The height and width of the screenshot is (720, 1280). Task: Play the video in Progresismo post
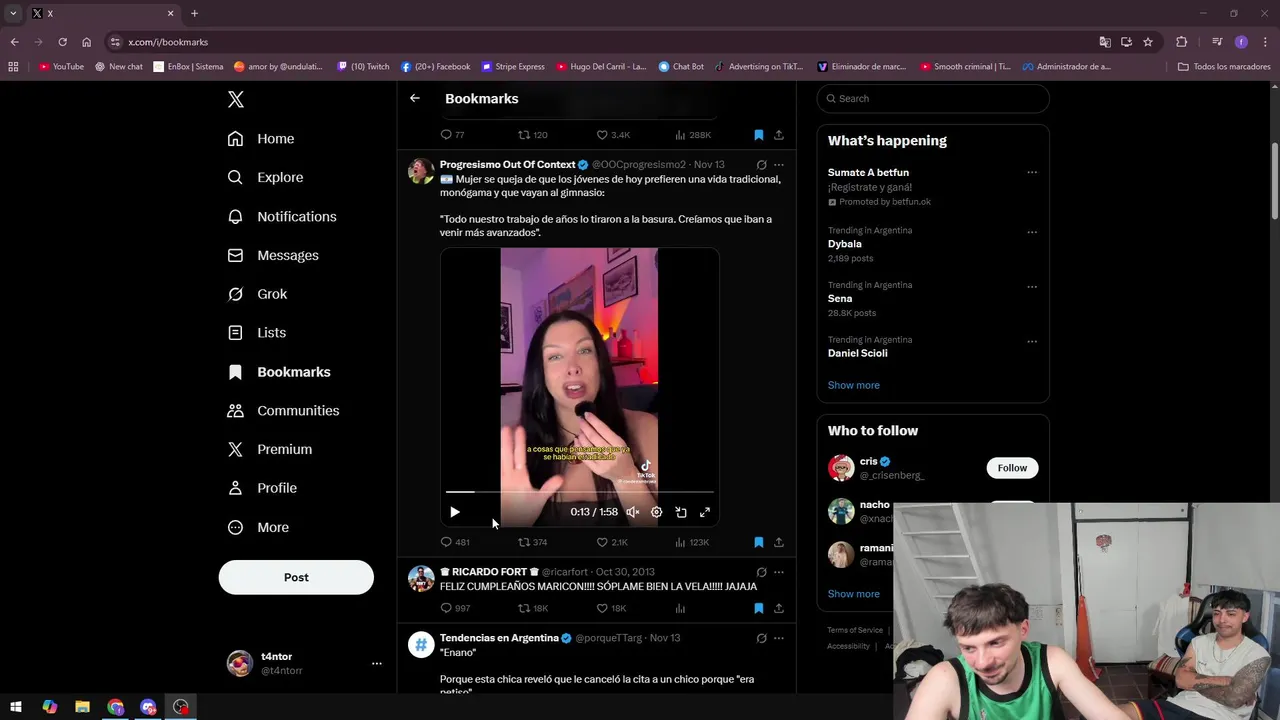click(455, 512)
